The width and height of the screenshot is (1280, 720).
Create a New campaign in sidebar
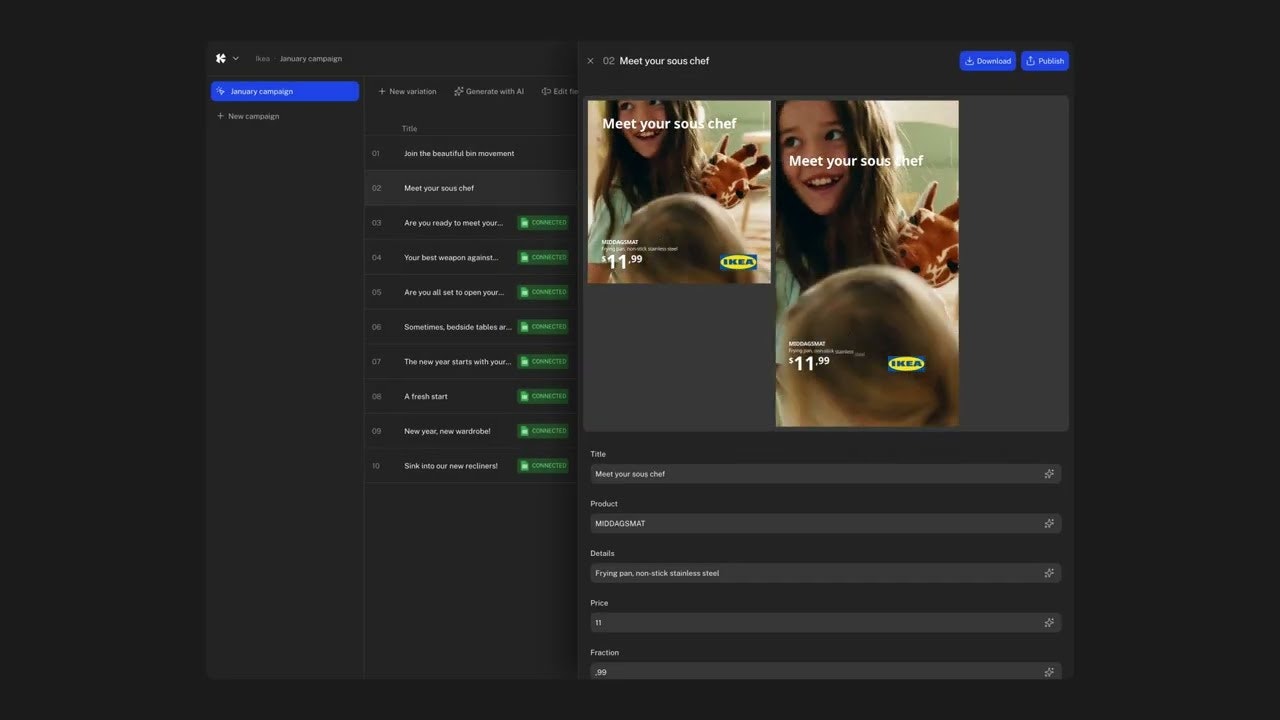pos(248,116)
